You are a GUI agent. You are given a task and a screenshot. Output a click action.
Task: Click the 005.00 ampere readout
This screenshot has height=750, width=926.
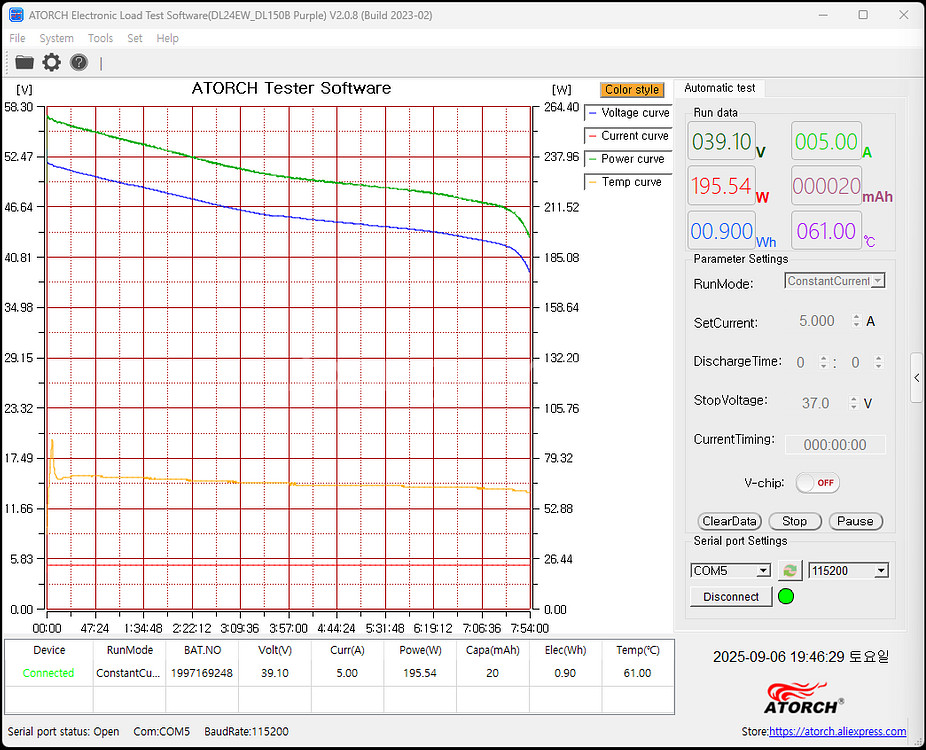[826, 141]
